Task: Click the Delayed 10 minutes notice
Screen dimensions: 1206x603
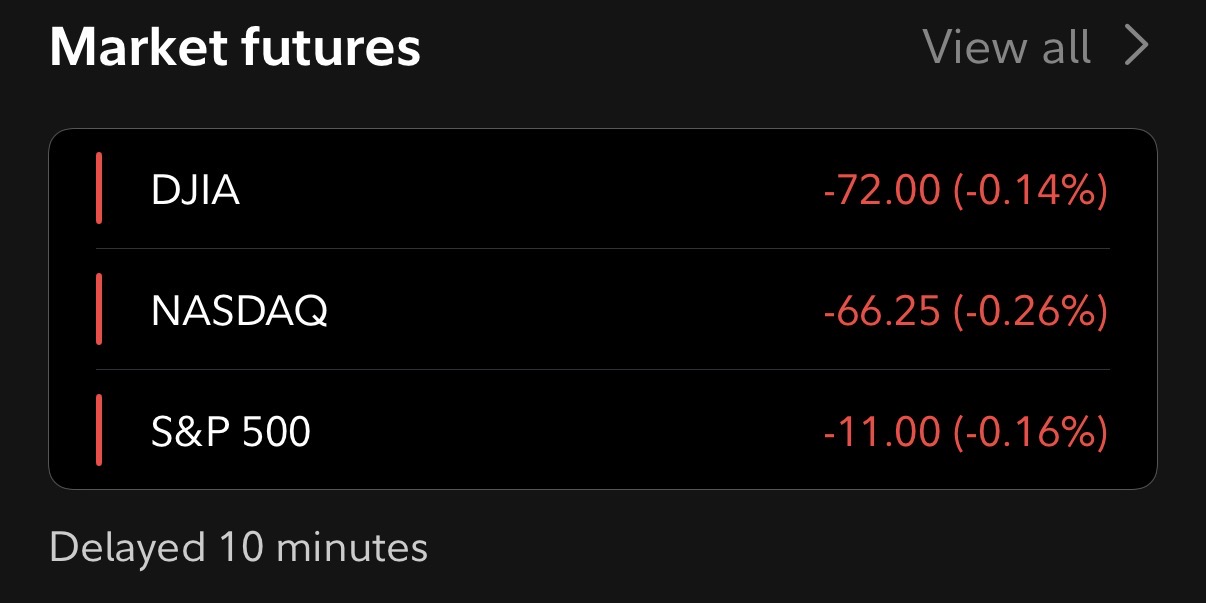Action: point(238,547)
